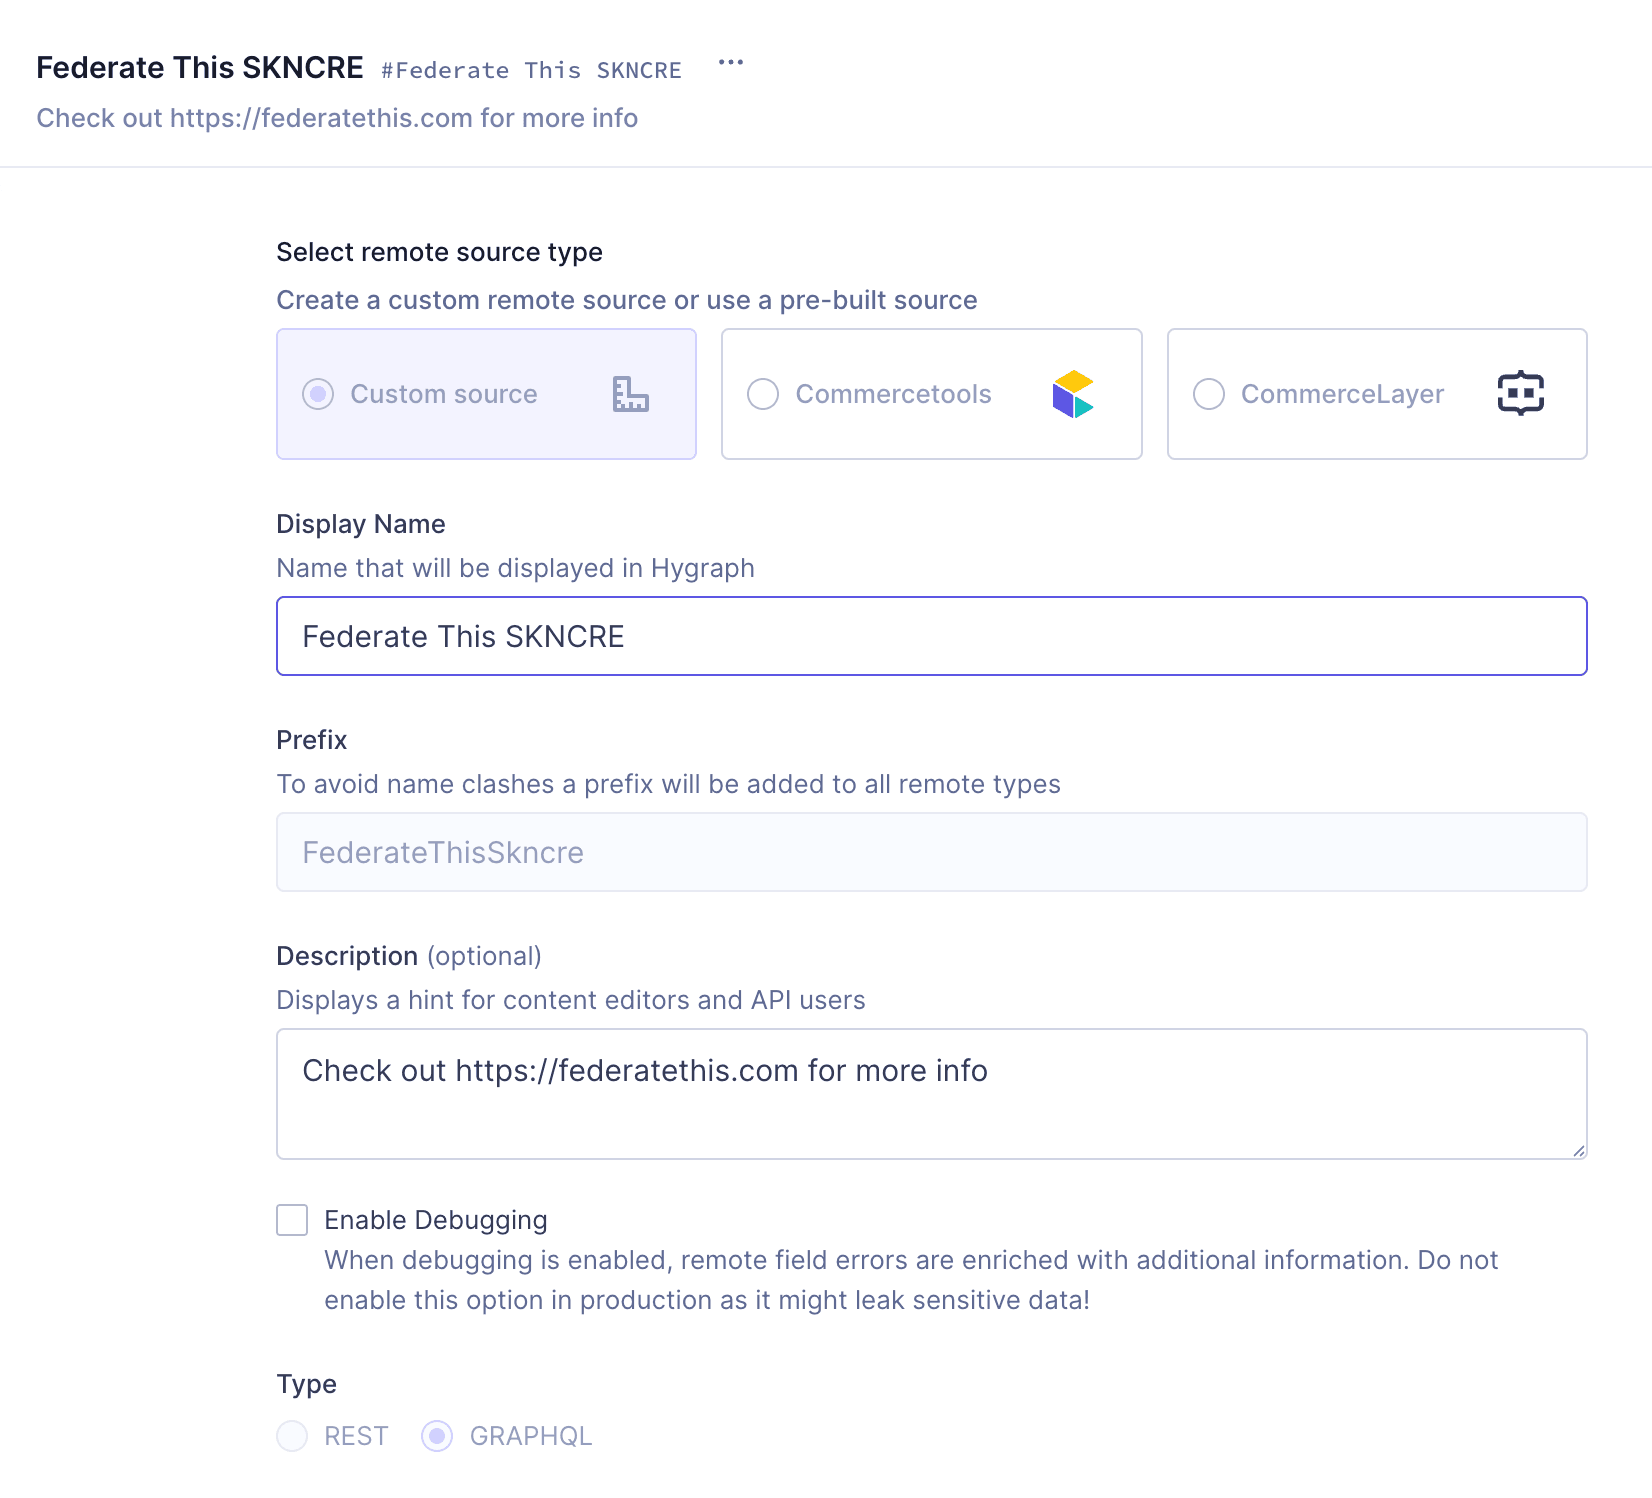
Task: Choose REST as the type
Action: 292,1436
